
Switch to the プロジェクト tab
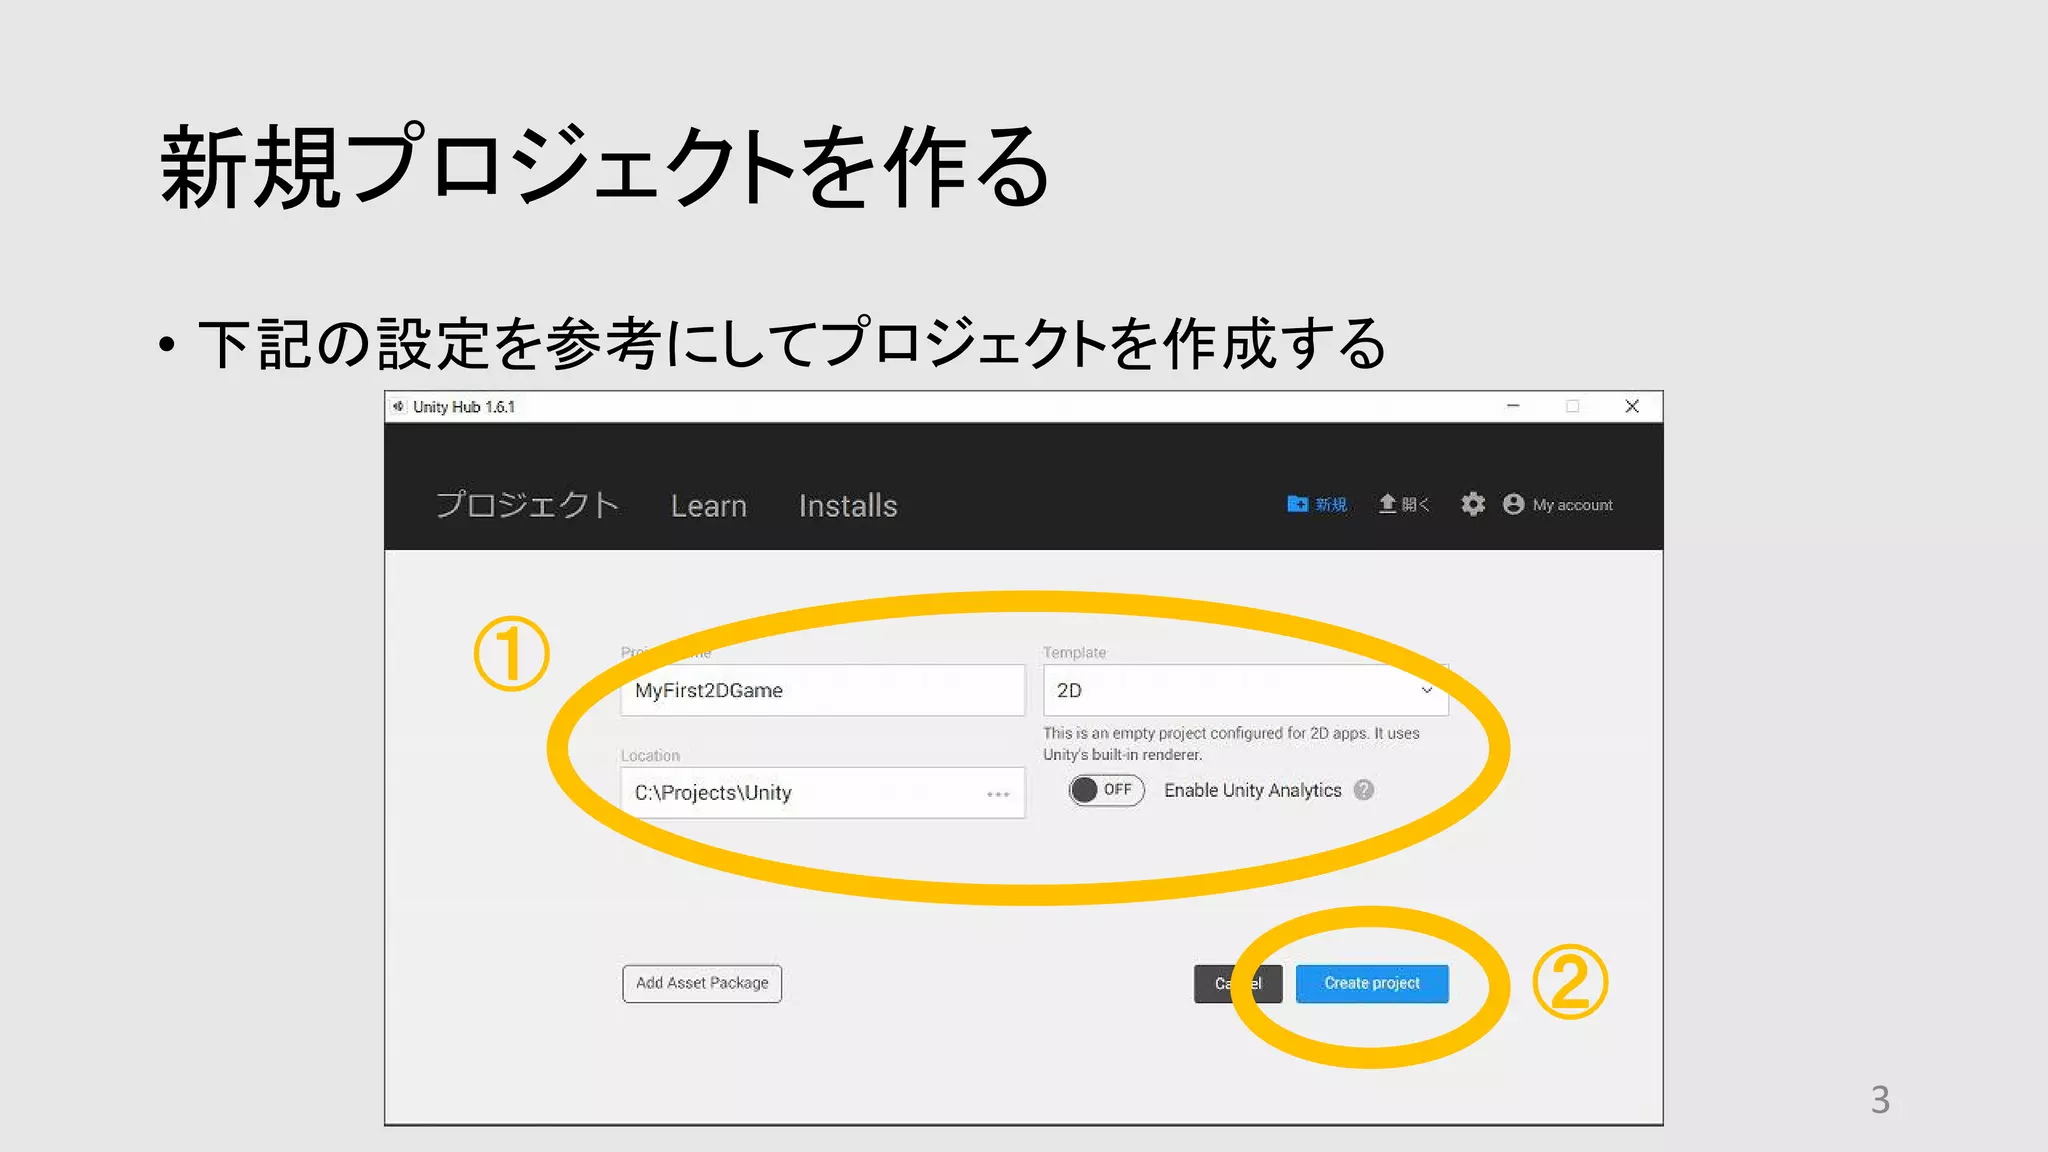pos(527,505)
